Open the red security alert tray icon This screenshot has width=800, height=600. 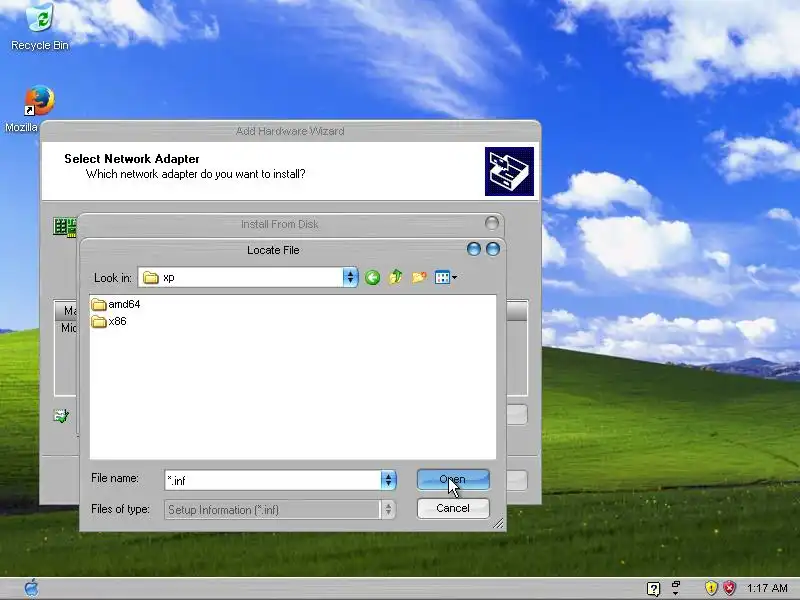[x=730, y=588]
